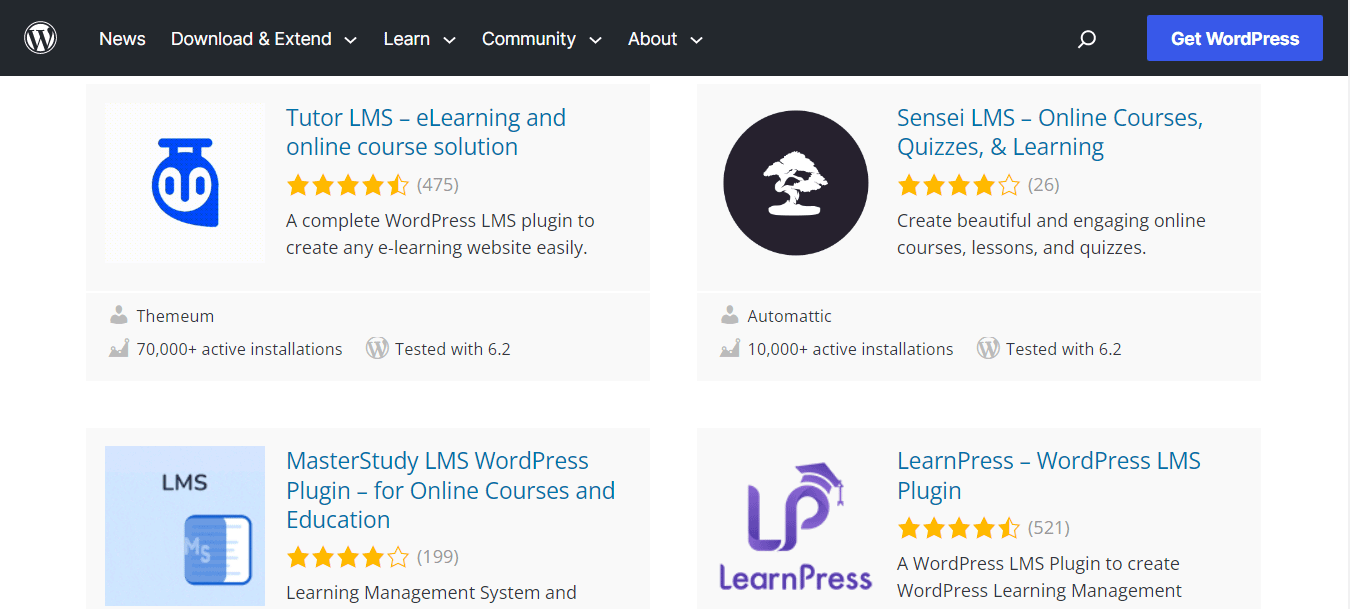Image resolution: width=1350 pixels, height=609 pixels.
Task: Click the LearnPress description text
Action: 1039,577
